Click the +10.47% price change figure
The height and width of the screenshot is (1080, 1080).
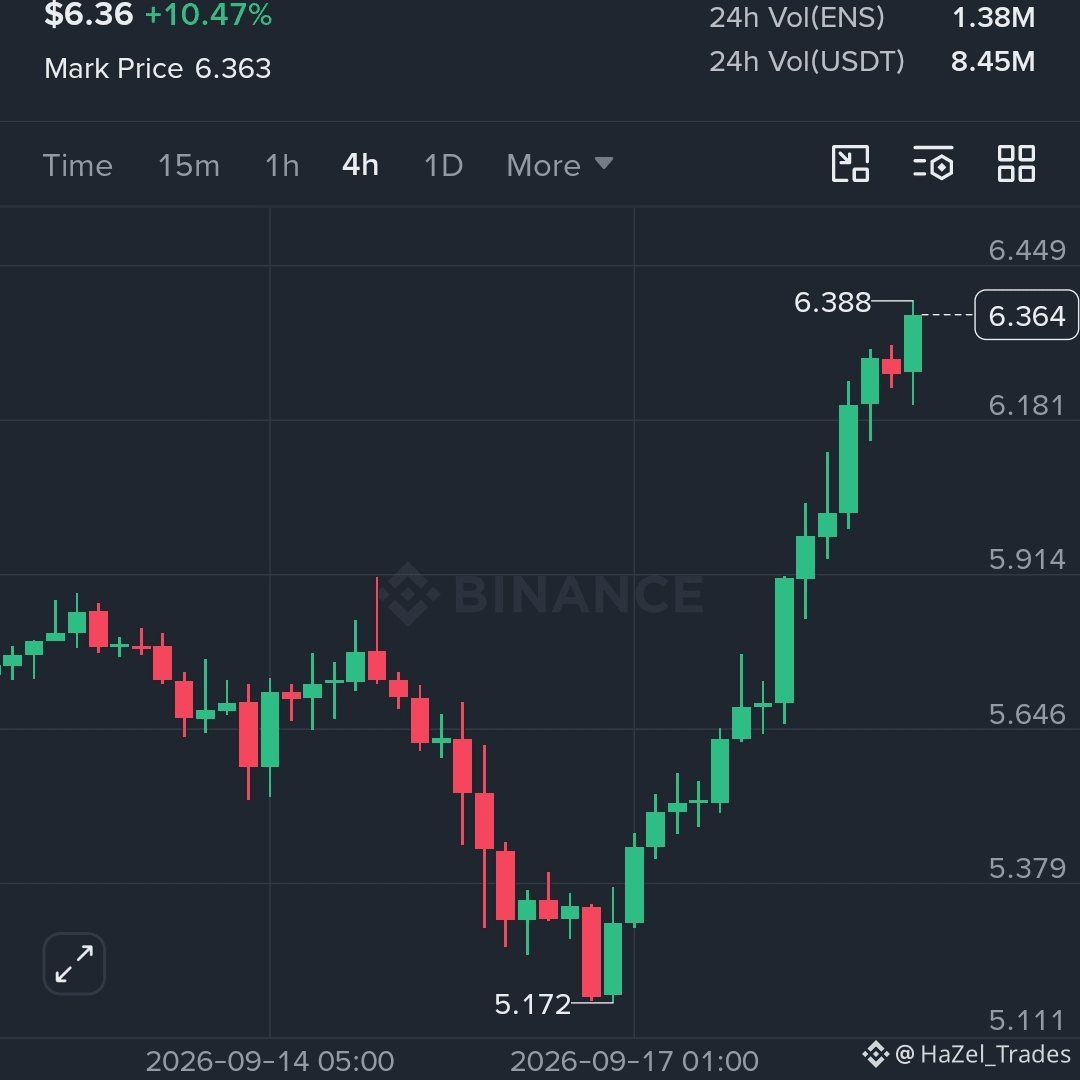pyautogui.click(x=209, y=15)
